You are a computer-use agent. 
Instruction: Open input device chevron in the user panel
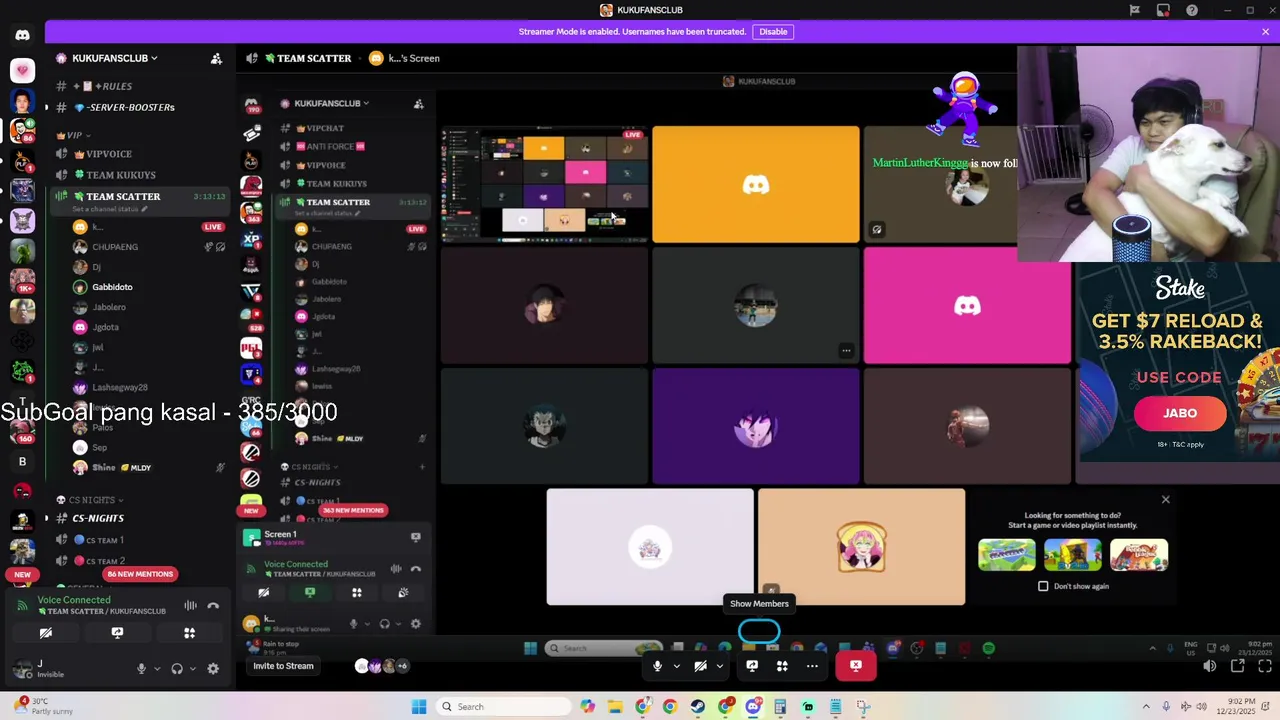[156, 669]
